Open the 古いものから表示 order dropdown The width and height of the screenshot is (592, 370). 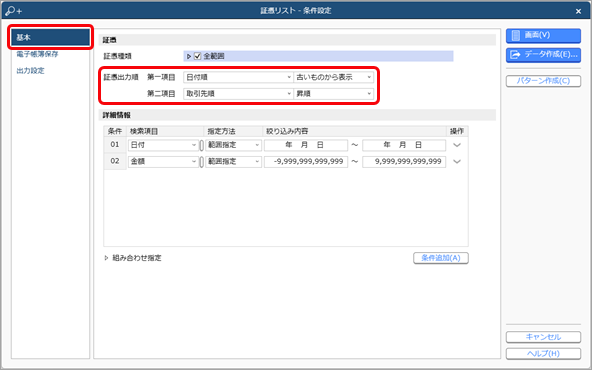pos(334,77)
